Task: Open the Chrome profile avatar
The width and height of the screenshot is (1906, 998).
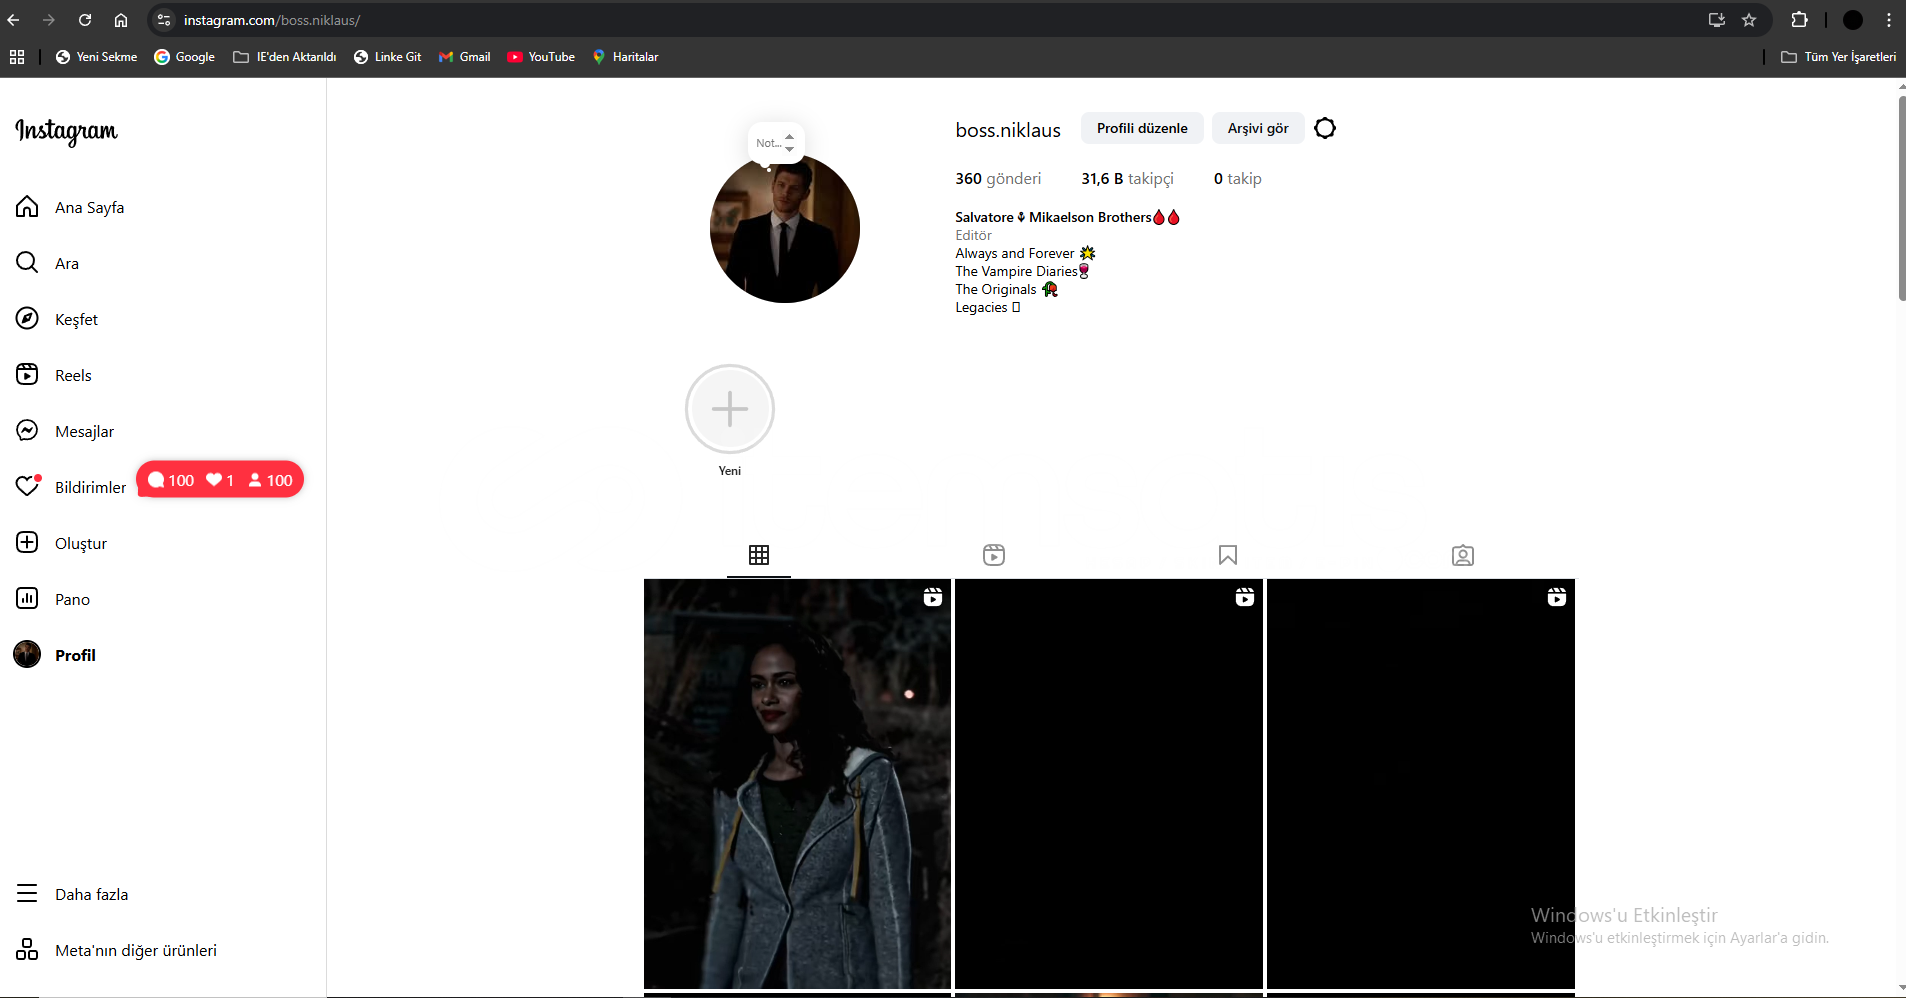Action: (x=1853, y=20)
